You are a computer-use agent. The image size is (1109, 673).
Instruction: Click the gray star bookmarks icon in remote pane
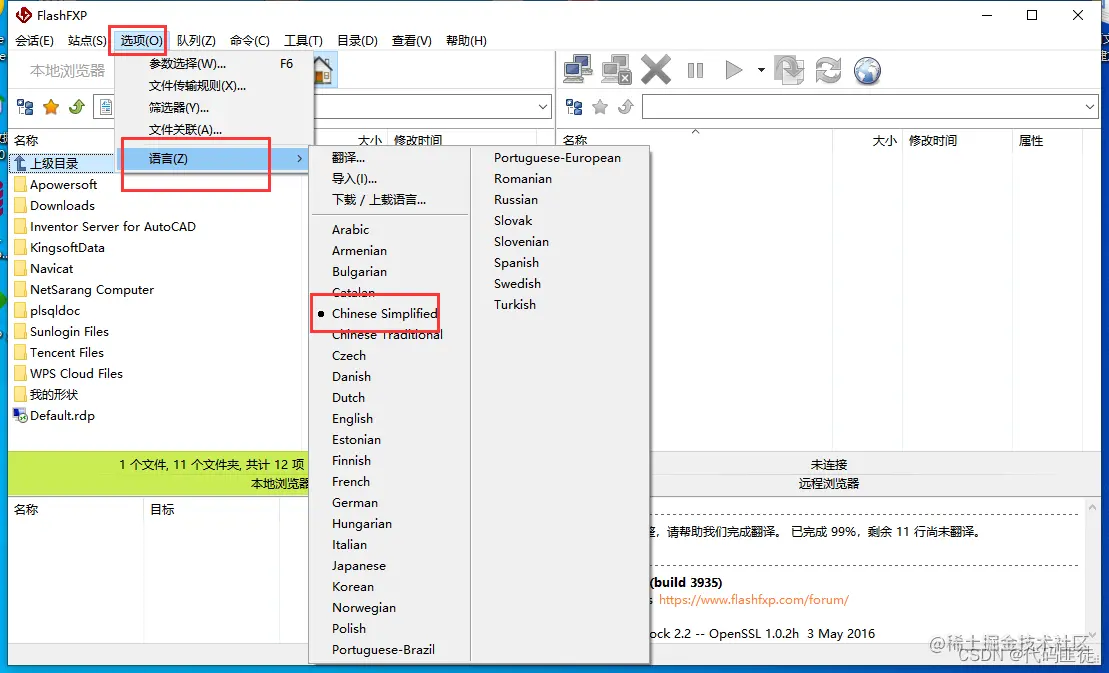pos(600,107)
